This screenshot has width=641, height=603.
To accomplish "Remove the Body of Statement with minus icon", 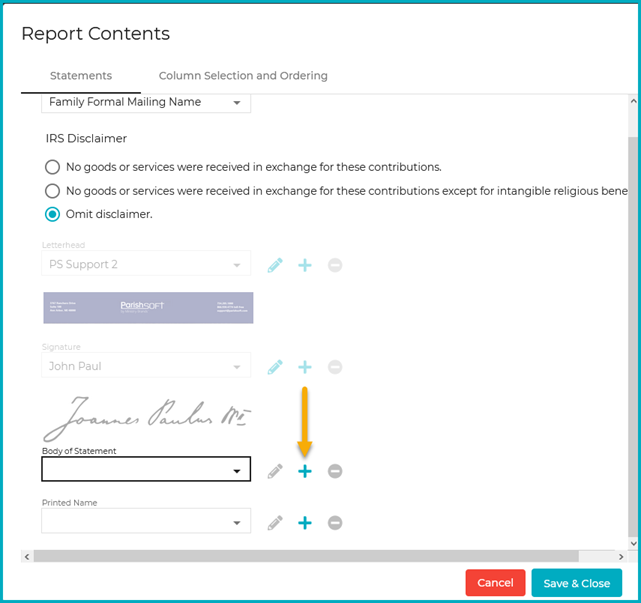I will coord(335,471).
